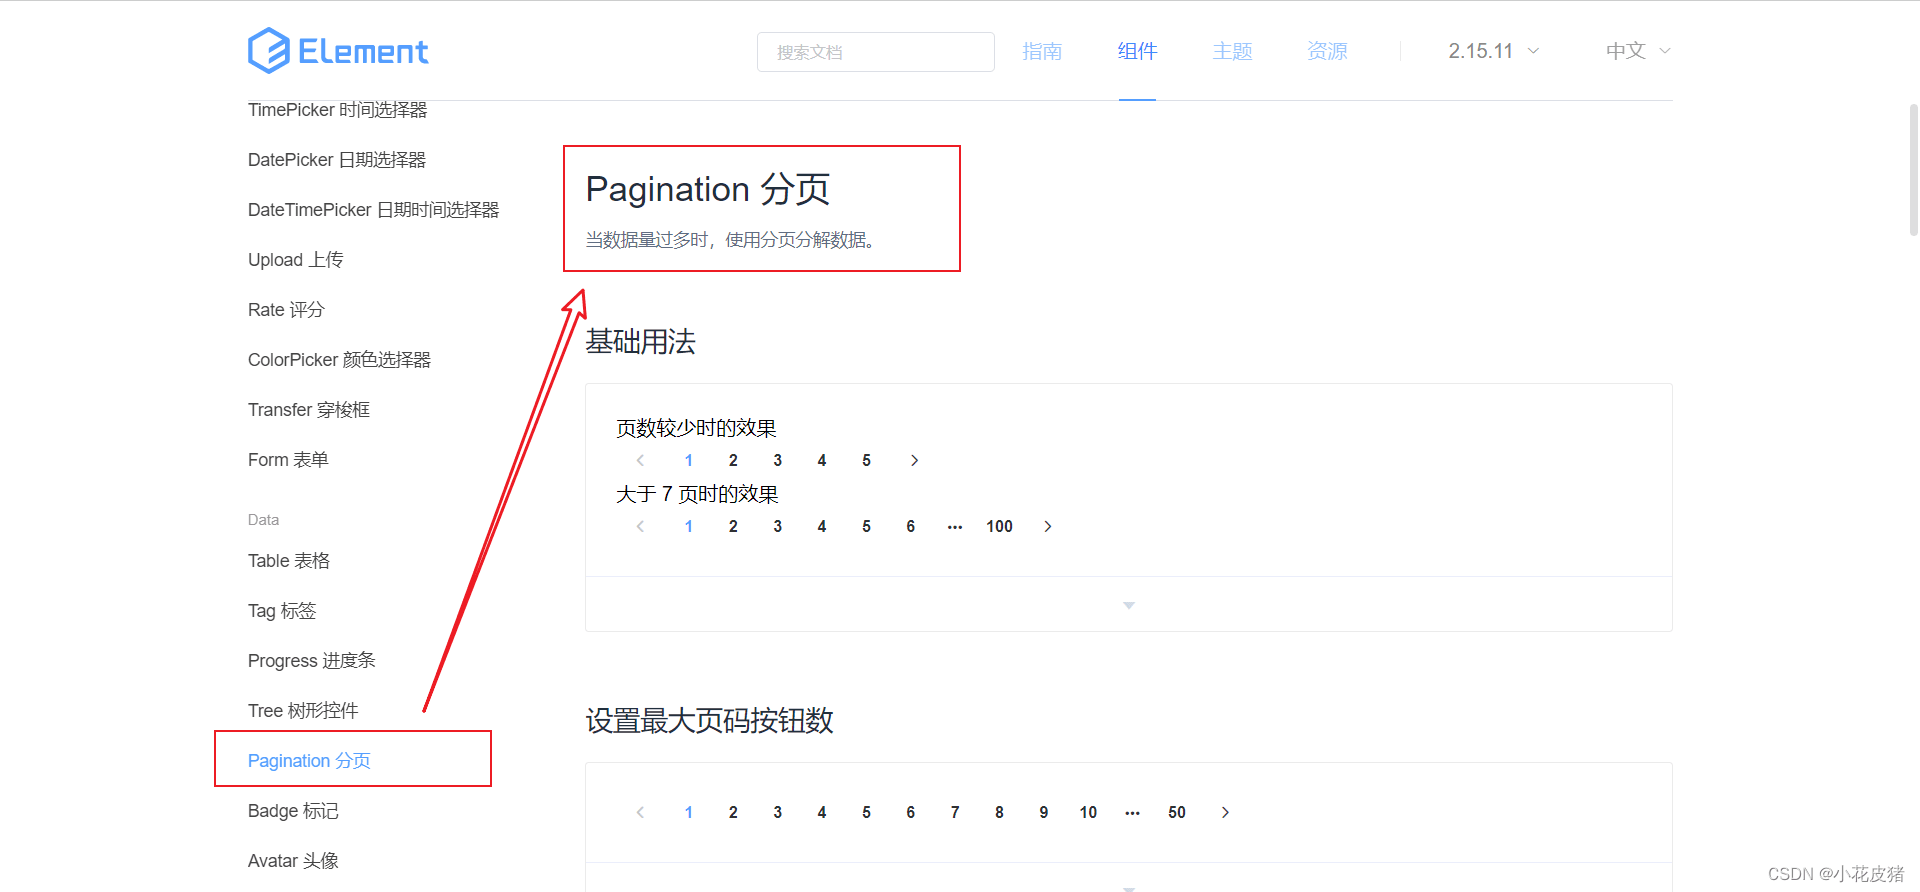This screenshot has width=1920, height=892.
Task: Open Pagination 分页 in sidebar
Action: 309,761
